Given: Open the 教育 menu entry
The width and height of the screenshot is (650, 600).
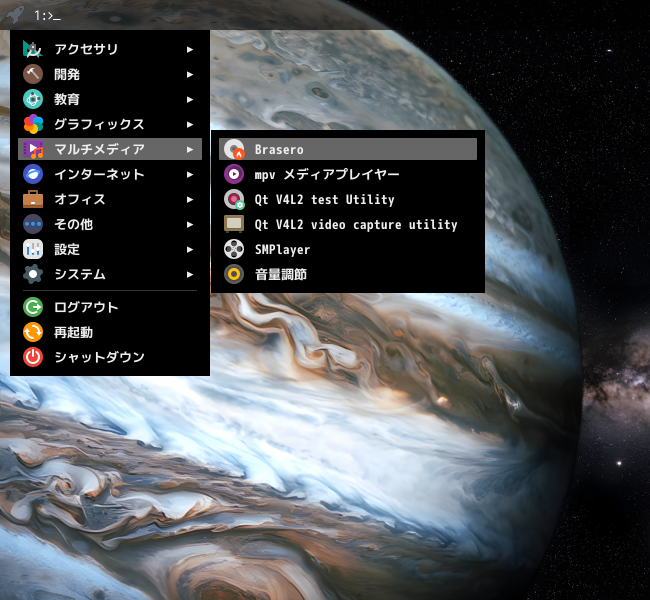Looking at the screenshot, I should (110, 99).
